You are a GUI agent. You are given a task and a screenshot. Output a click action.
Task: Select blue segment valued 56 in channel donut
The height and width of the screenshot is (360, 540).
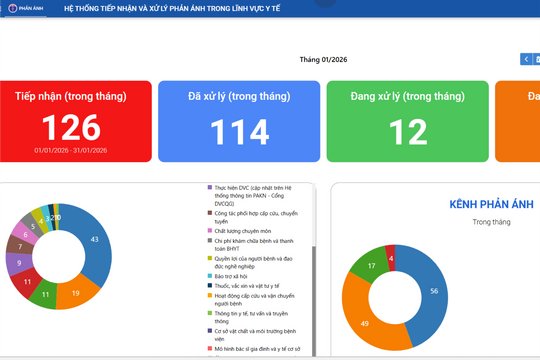434,291
